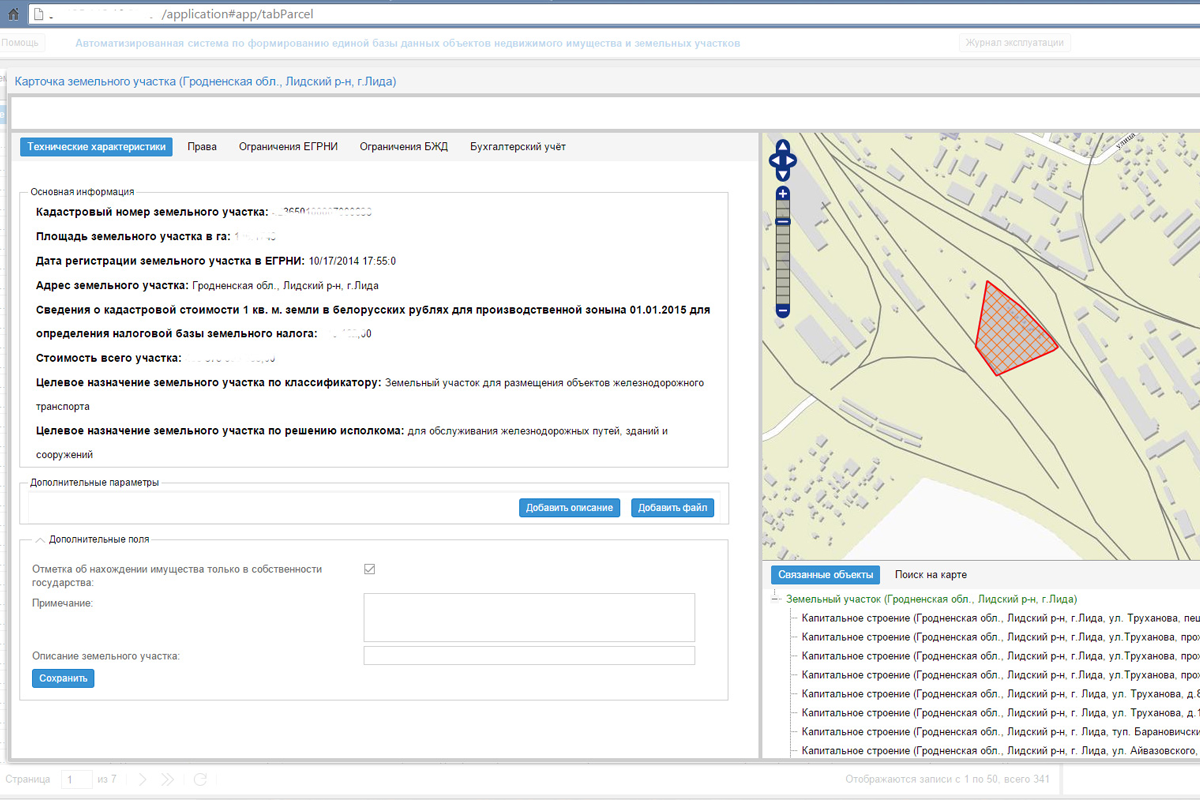Pan the map up with arrow control
1200x800 pixels.
click(783, 147)
